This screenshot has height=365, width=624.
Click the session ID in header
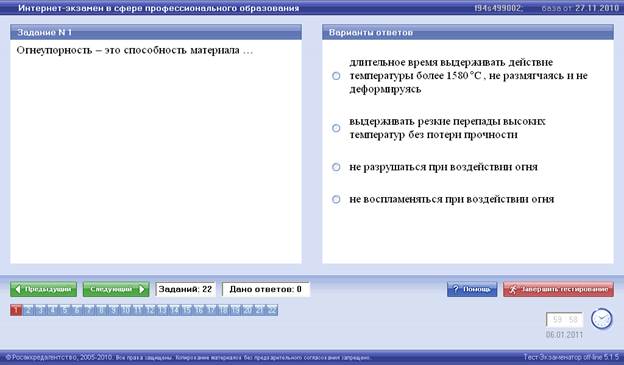coord(499,8)
